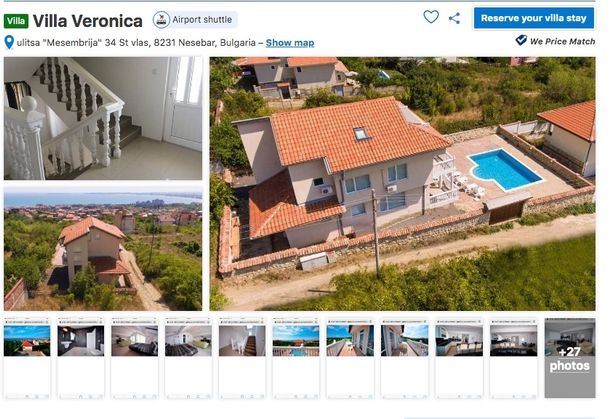This screenshot has width=615, height=419.
Task: Open the villa with sea view photo
Action: [x=103, y=249]
